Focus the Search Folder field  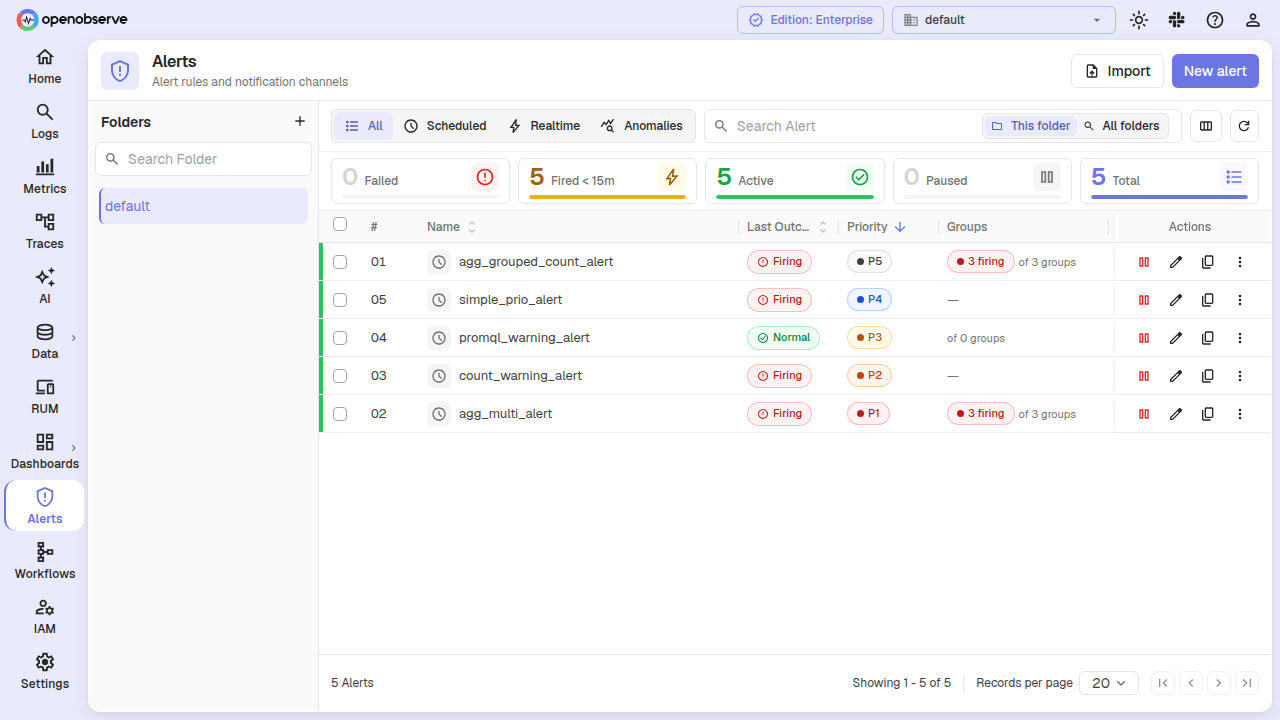pyautogui.click(x=203, y=159)
